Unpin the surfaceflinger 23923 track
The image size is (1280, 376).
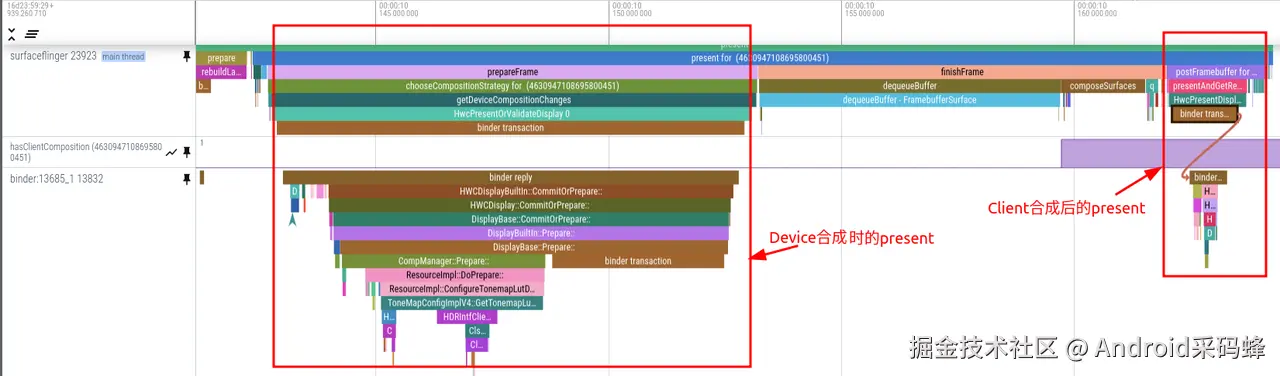186,57
